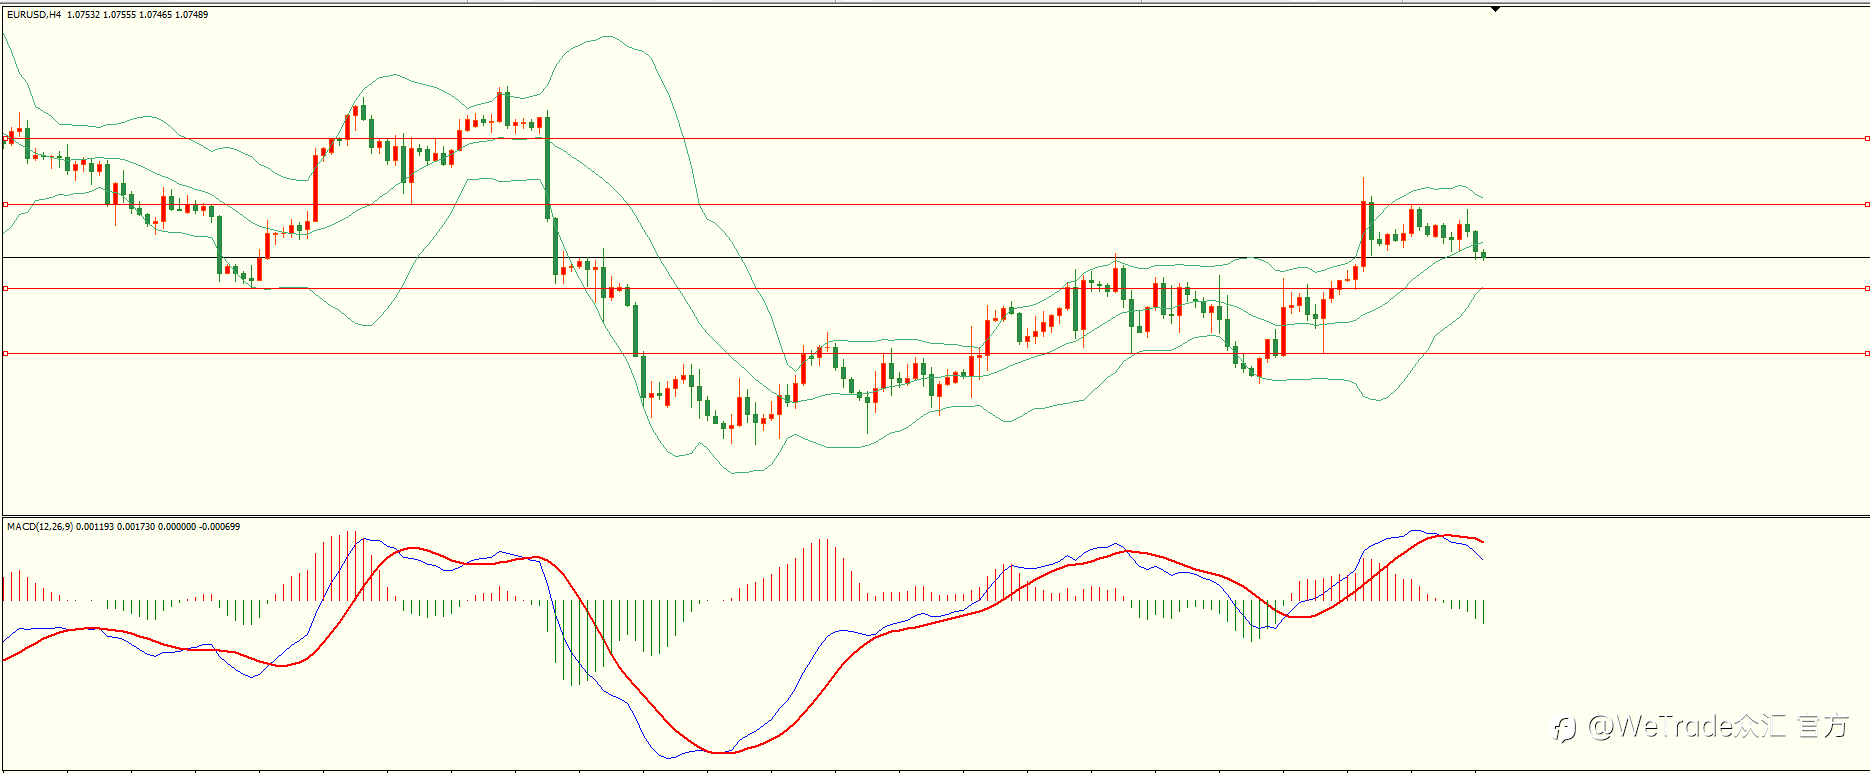The height and width of the screenshot is (773, 1870).
Task: Click the MACD(12,26,9) indicator label
Action: tap(40, 527)
